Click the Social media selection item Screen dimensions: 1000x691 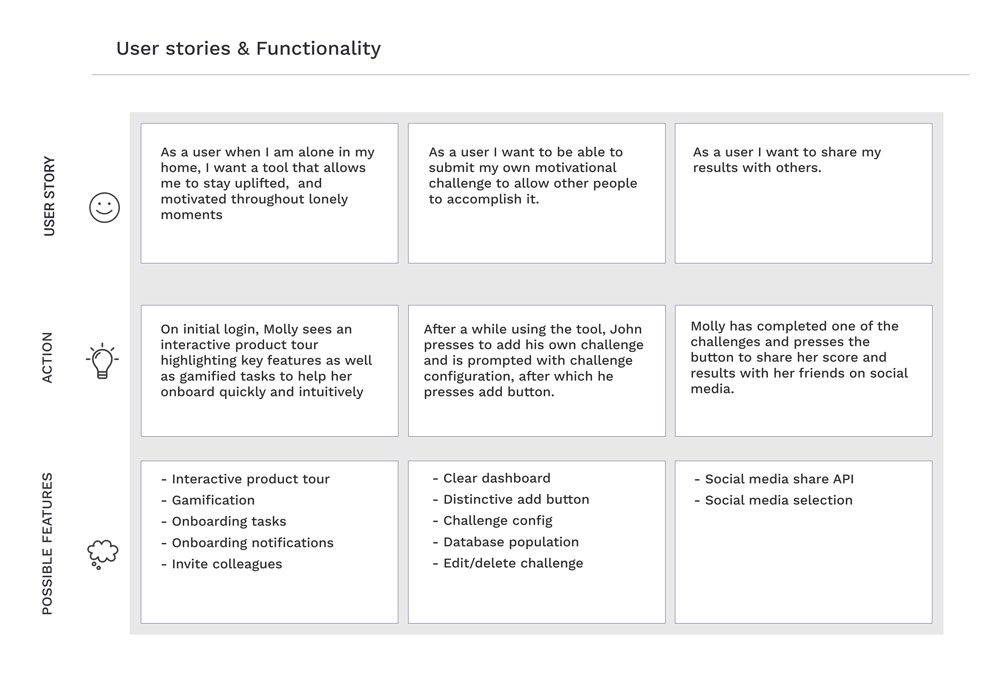(x=774, y=500)
